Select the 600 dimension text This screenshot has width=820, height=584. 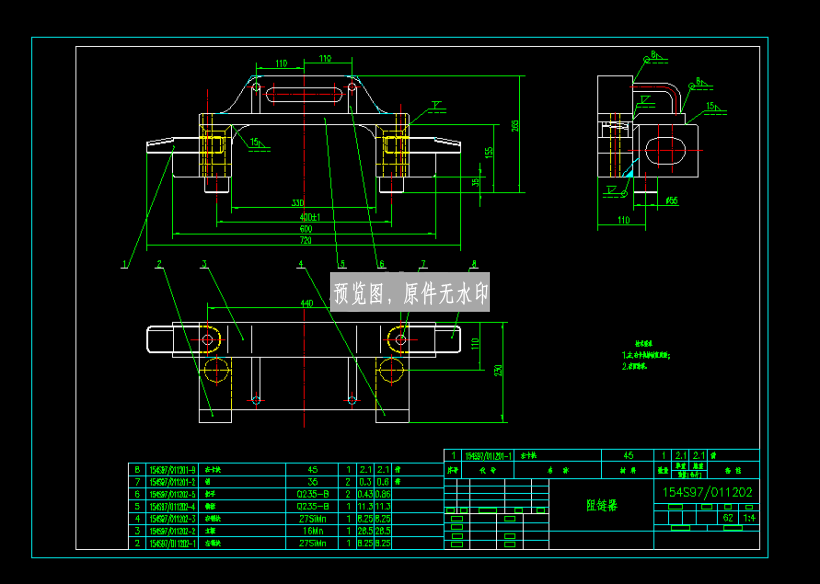pyautogui.click(x=305, y=228)
